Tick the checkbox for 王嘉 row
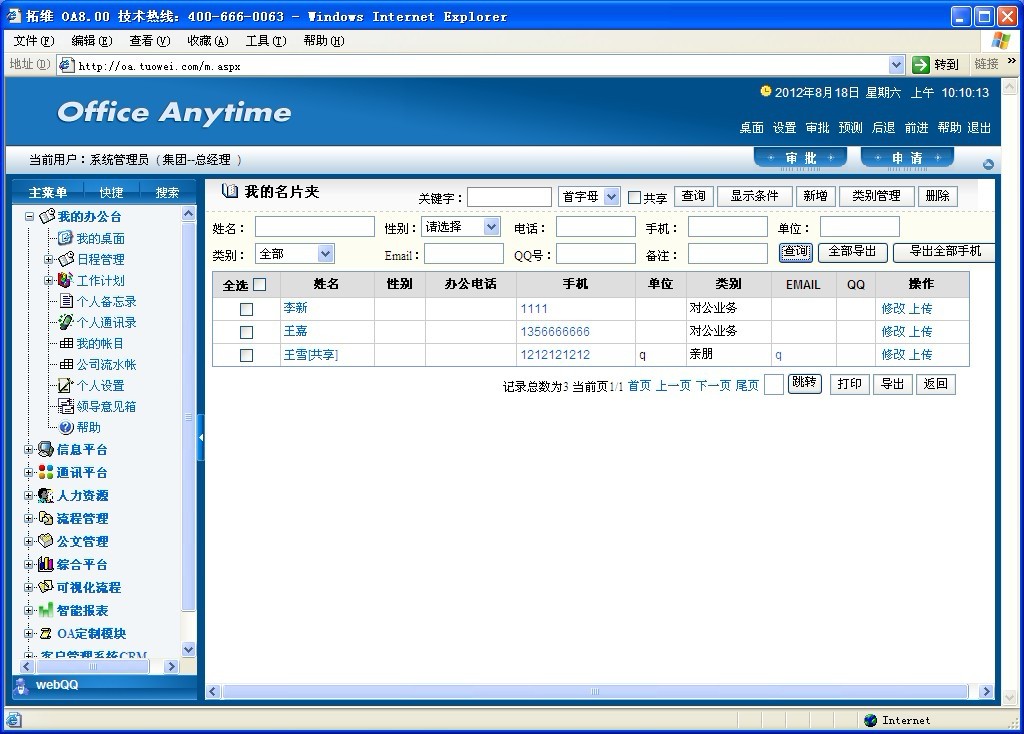1024x734 pixels. (x=246, y=332)
